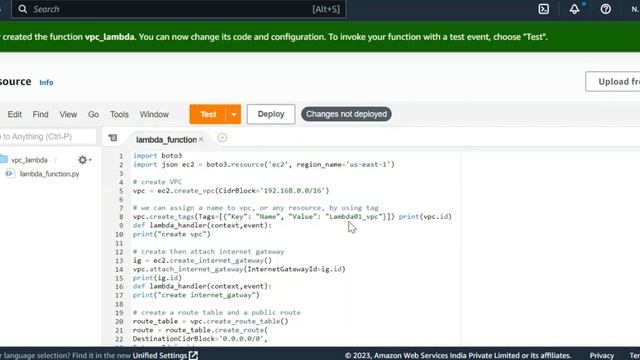
Task: Open editor settings gear in file tree
Action: point(83,160)
